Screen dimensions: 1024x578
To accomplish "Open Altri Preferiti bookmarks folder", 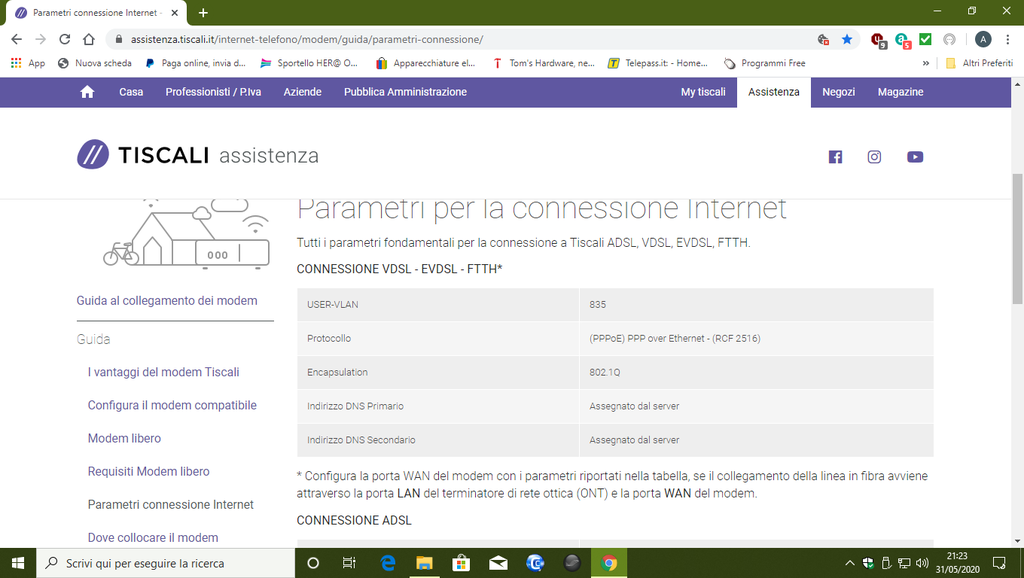I will click(x=979, y=63).
